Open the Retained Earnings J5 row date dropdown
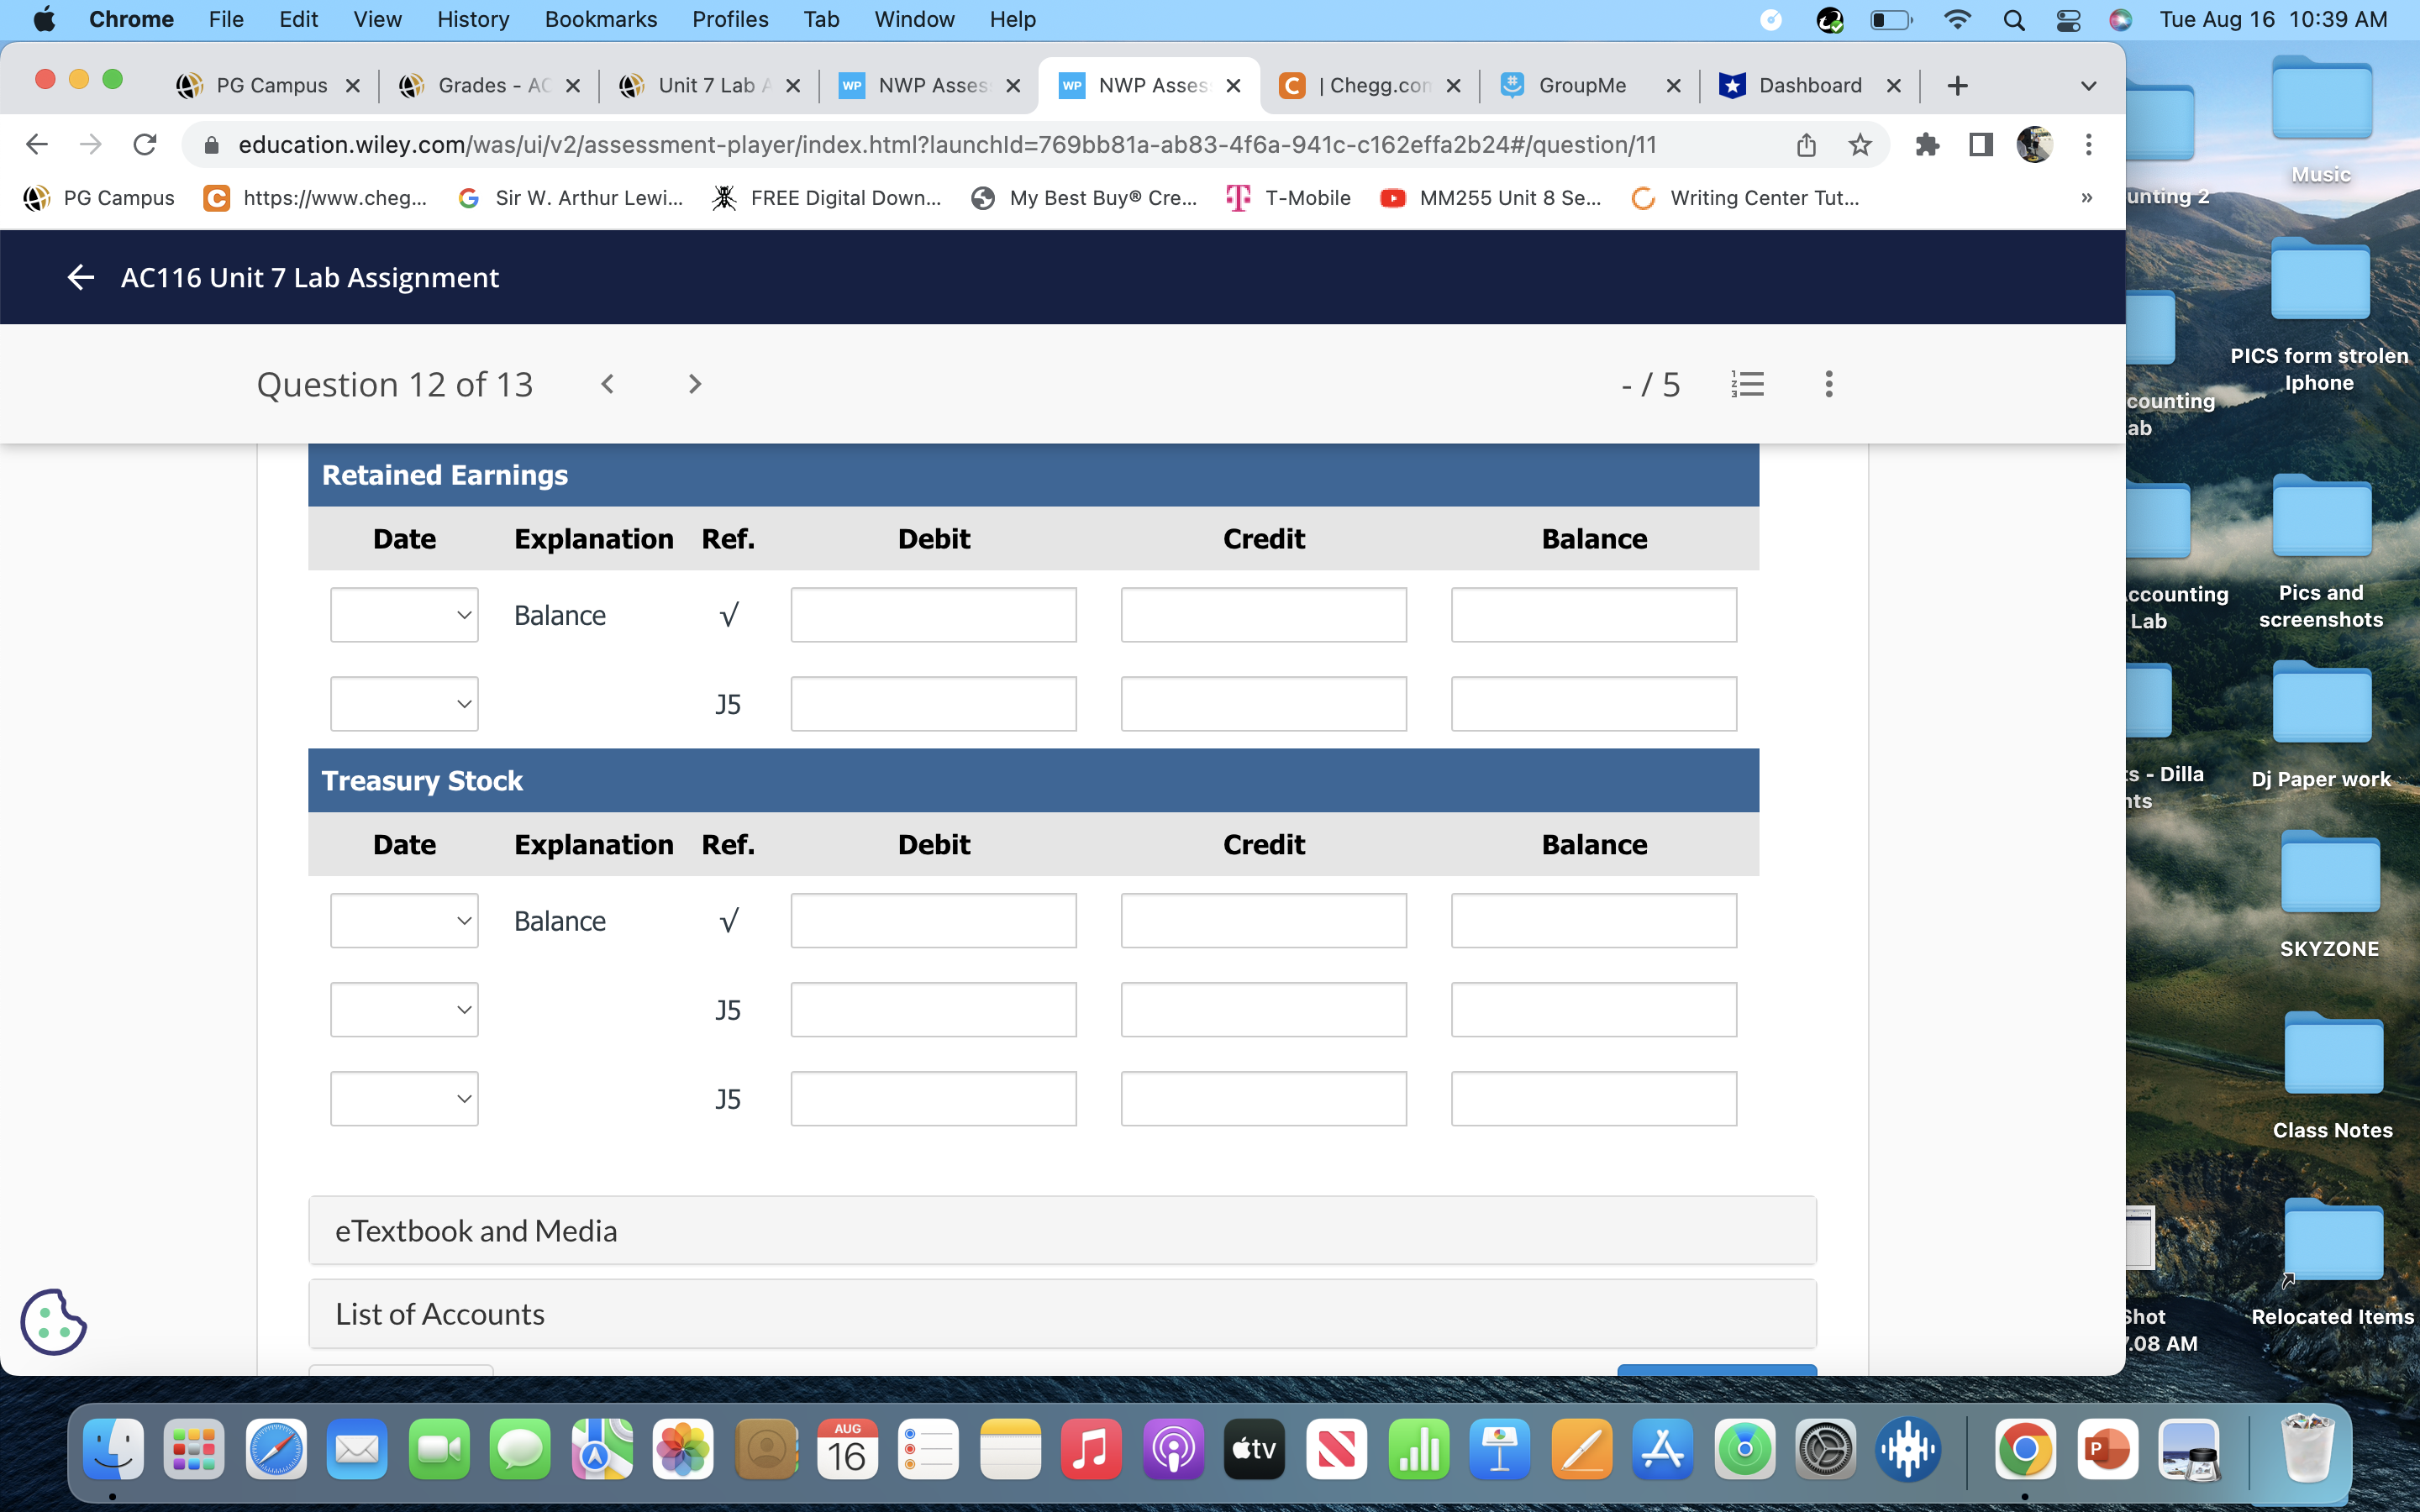 coord(404,704)
